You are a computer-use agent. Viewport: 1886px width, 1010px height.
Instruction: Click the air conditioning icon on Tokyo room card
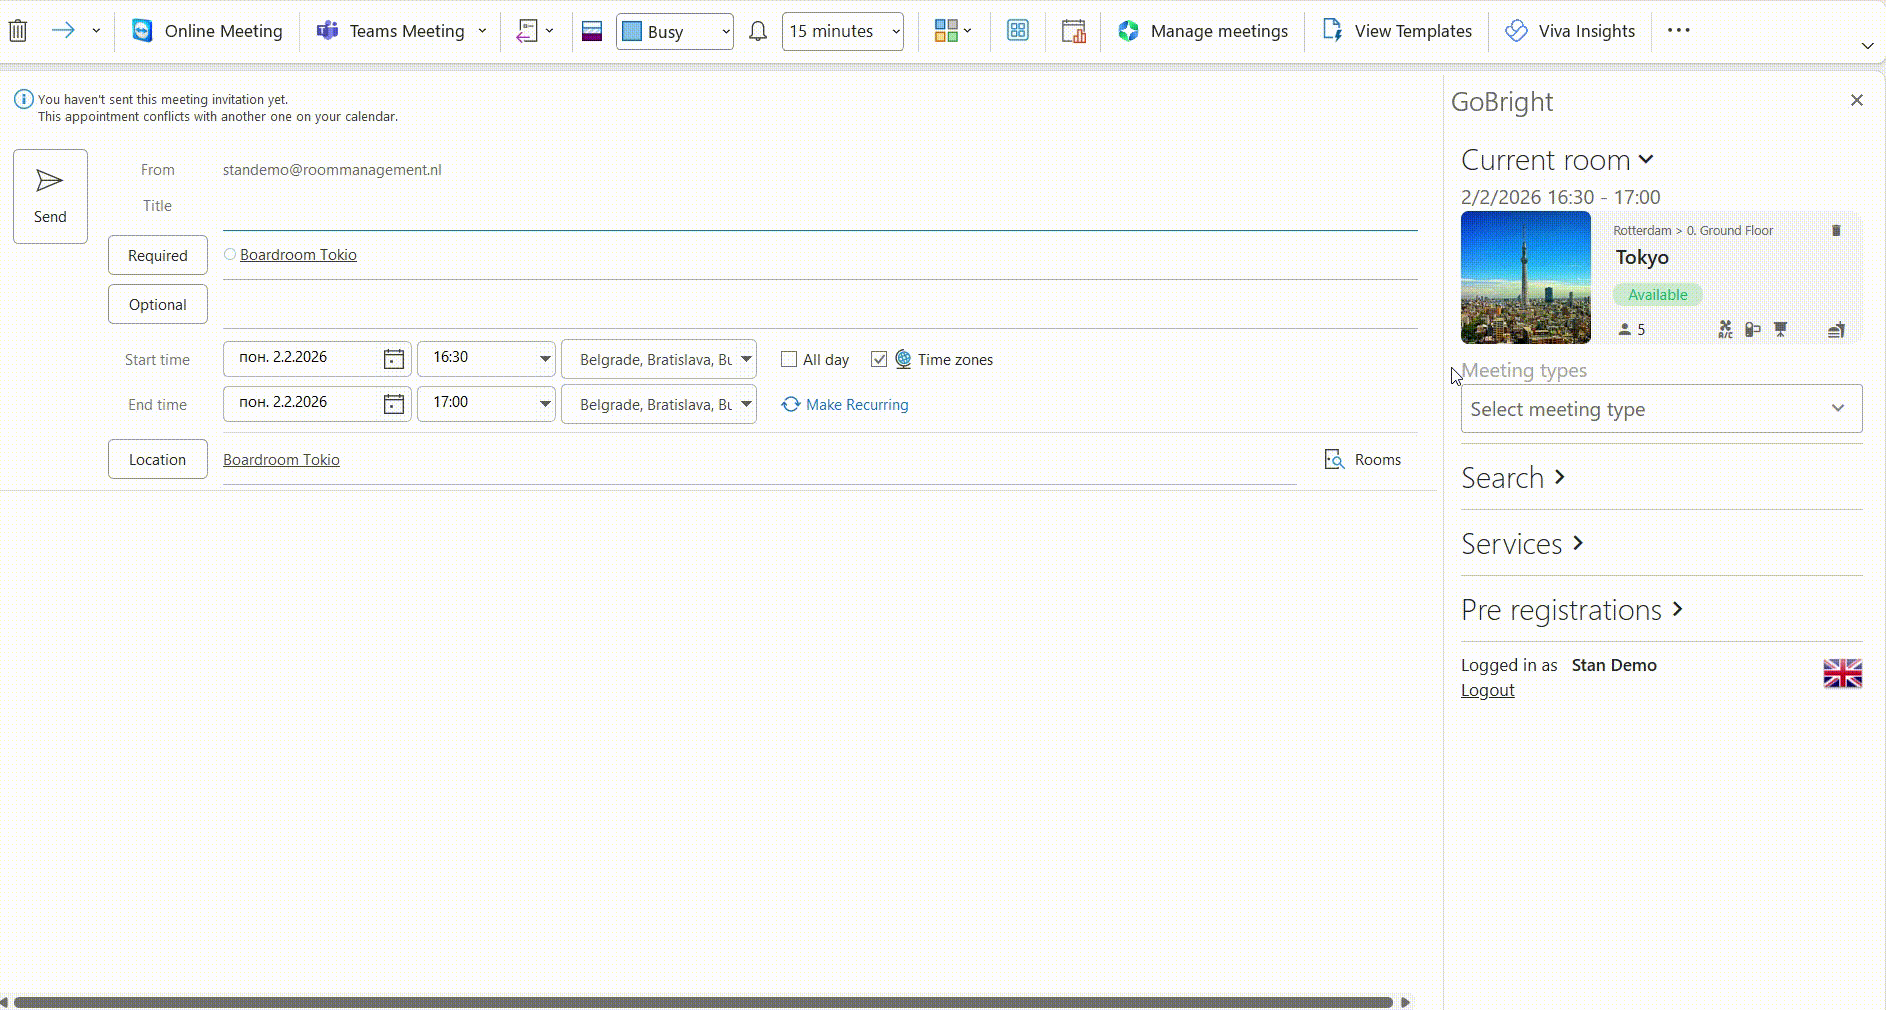coord(1725,329)
